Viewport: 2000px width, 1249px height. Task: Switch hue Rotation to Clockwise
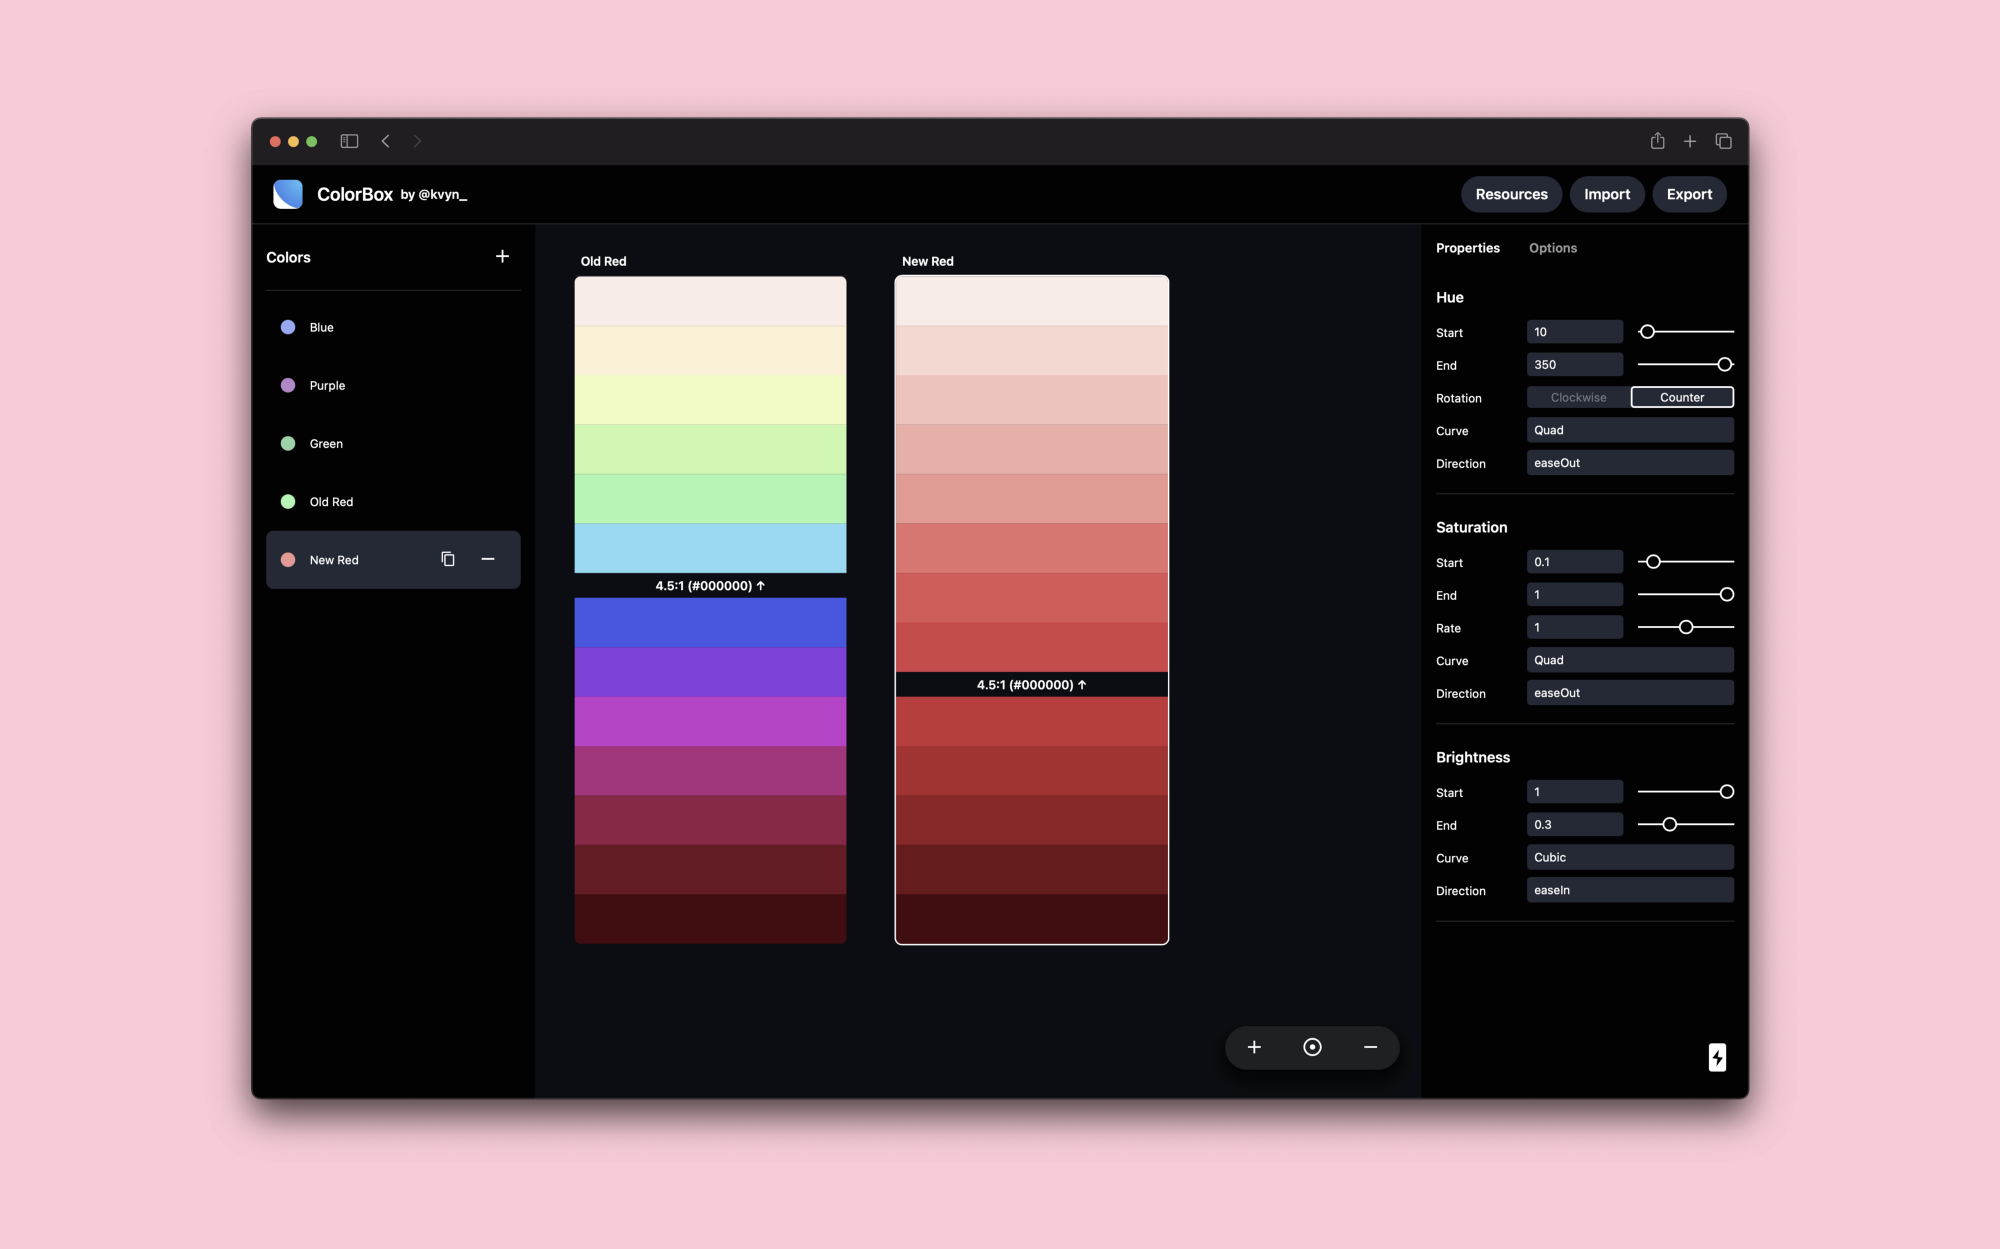click(x=1578, y=397)
